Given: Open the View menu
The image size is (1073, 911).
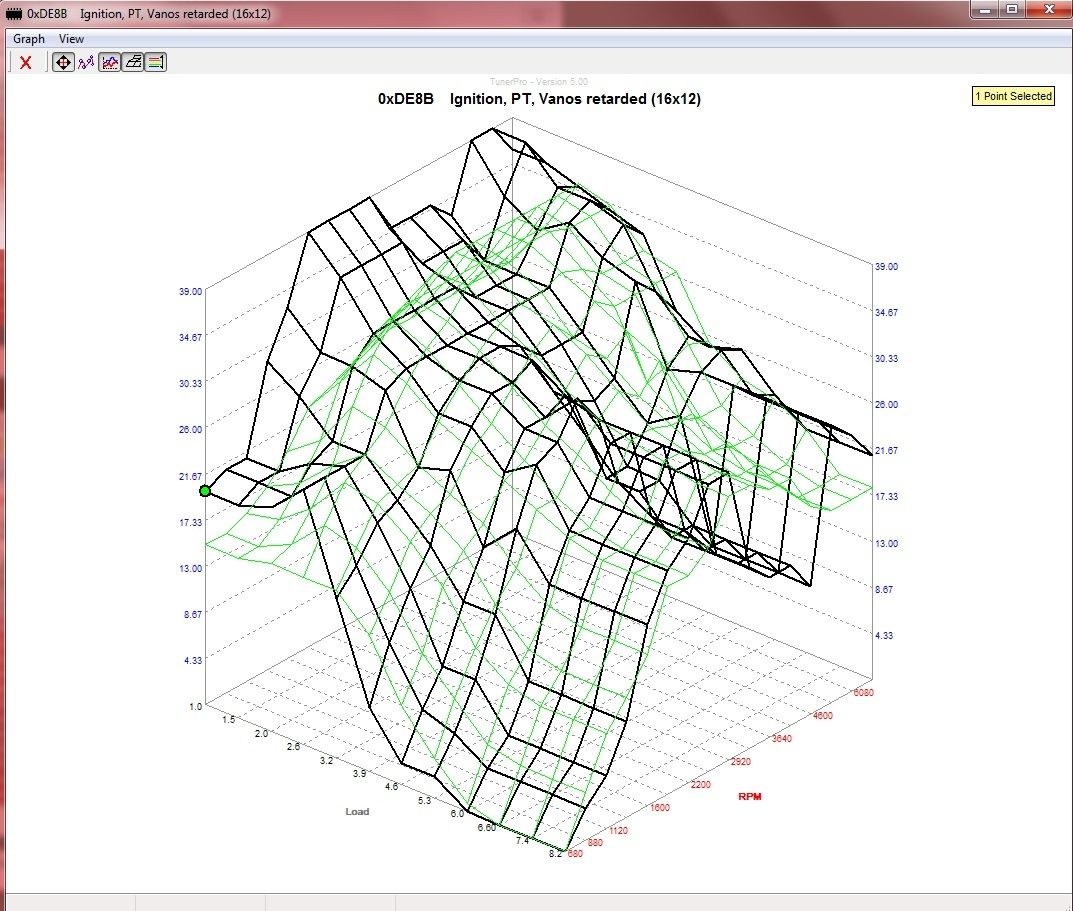Looking at the screenshot, I should tap(71, 39).
